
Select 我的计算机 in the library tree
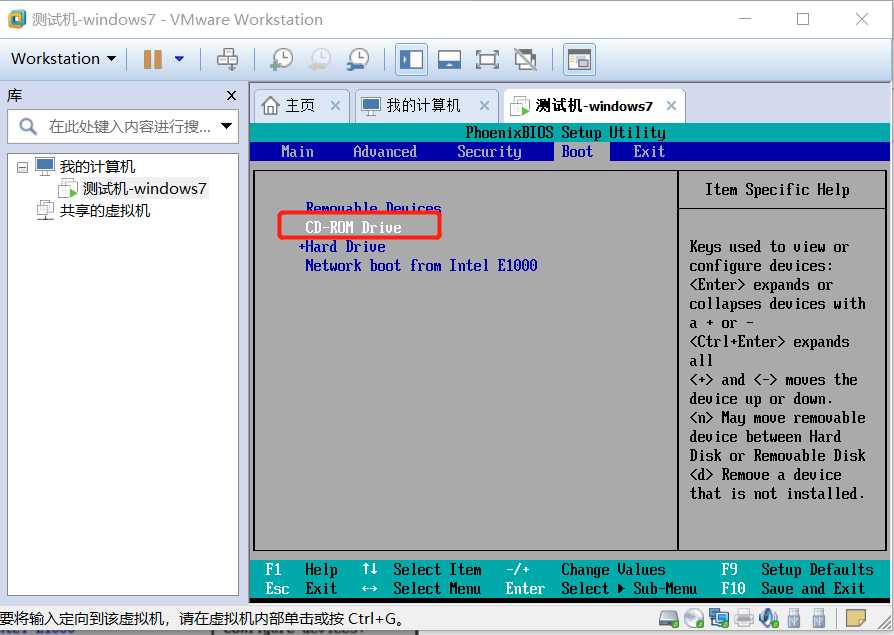(97, 166)
